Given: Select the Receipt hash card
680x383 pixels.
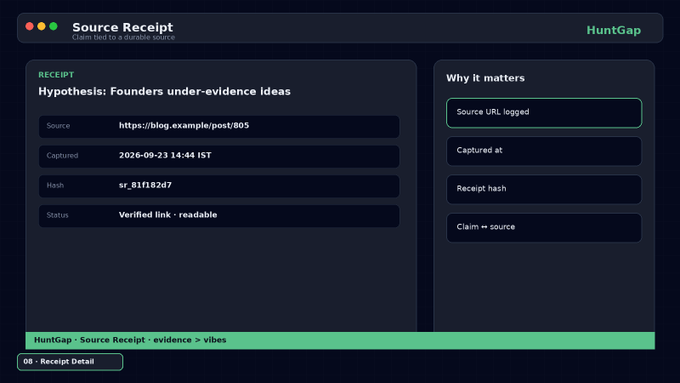Looking at the screenshot, I should pyautogui.click(x=544, y=189).
